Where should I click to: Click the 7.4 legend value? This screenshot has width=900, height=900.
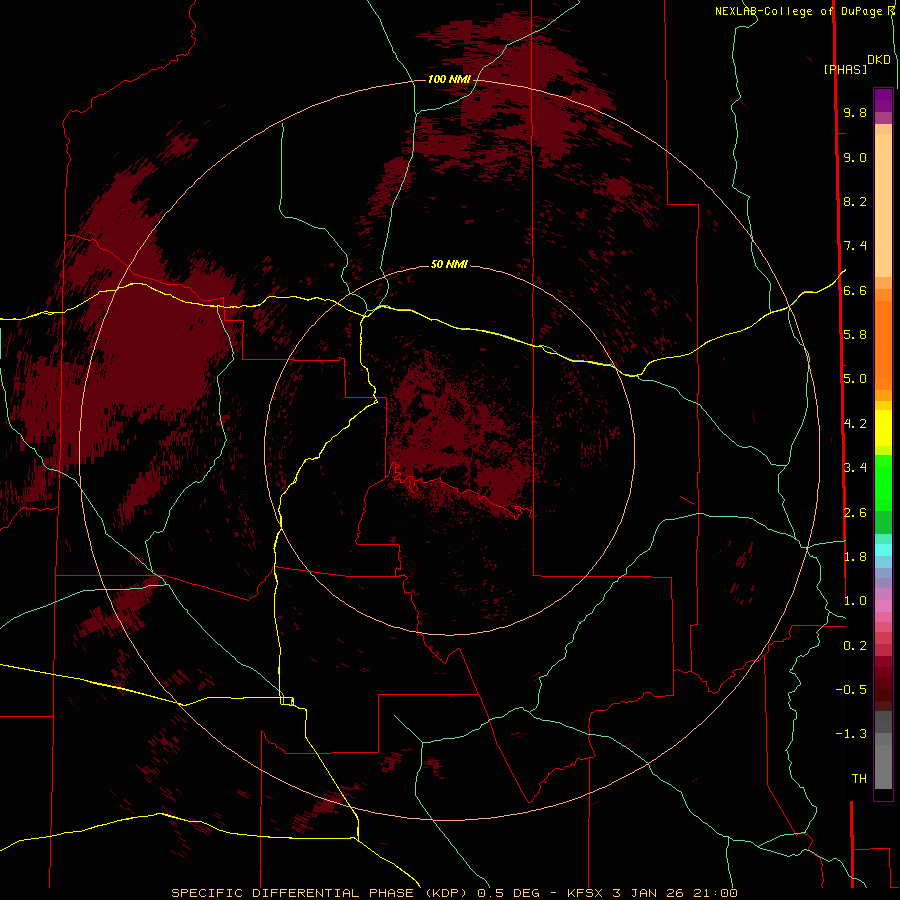pyautogui.click(x=855, y=246)
